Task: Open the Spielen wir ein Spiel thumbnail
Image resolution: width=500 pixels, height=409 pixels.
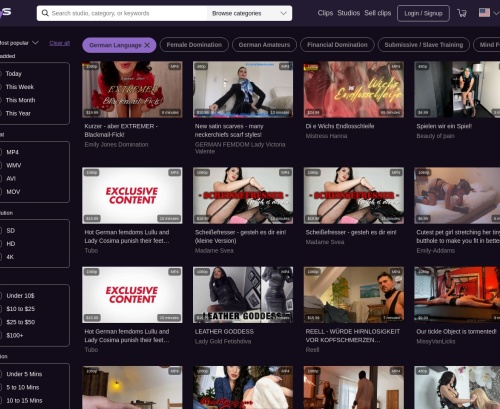Action: (457, 89)
